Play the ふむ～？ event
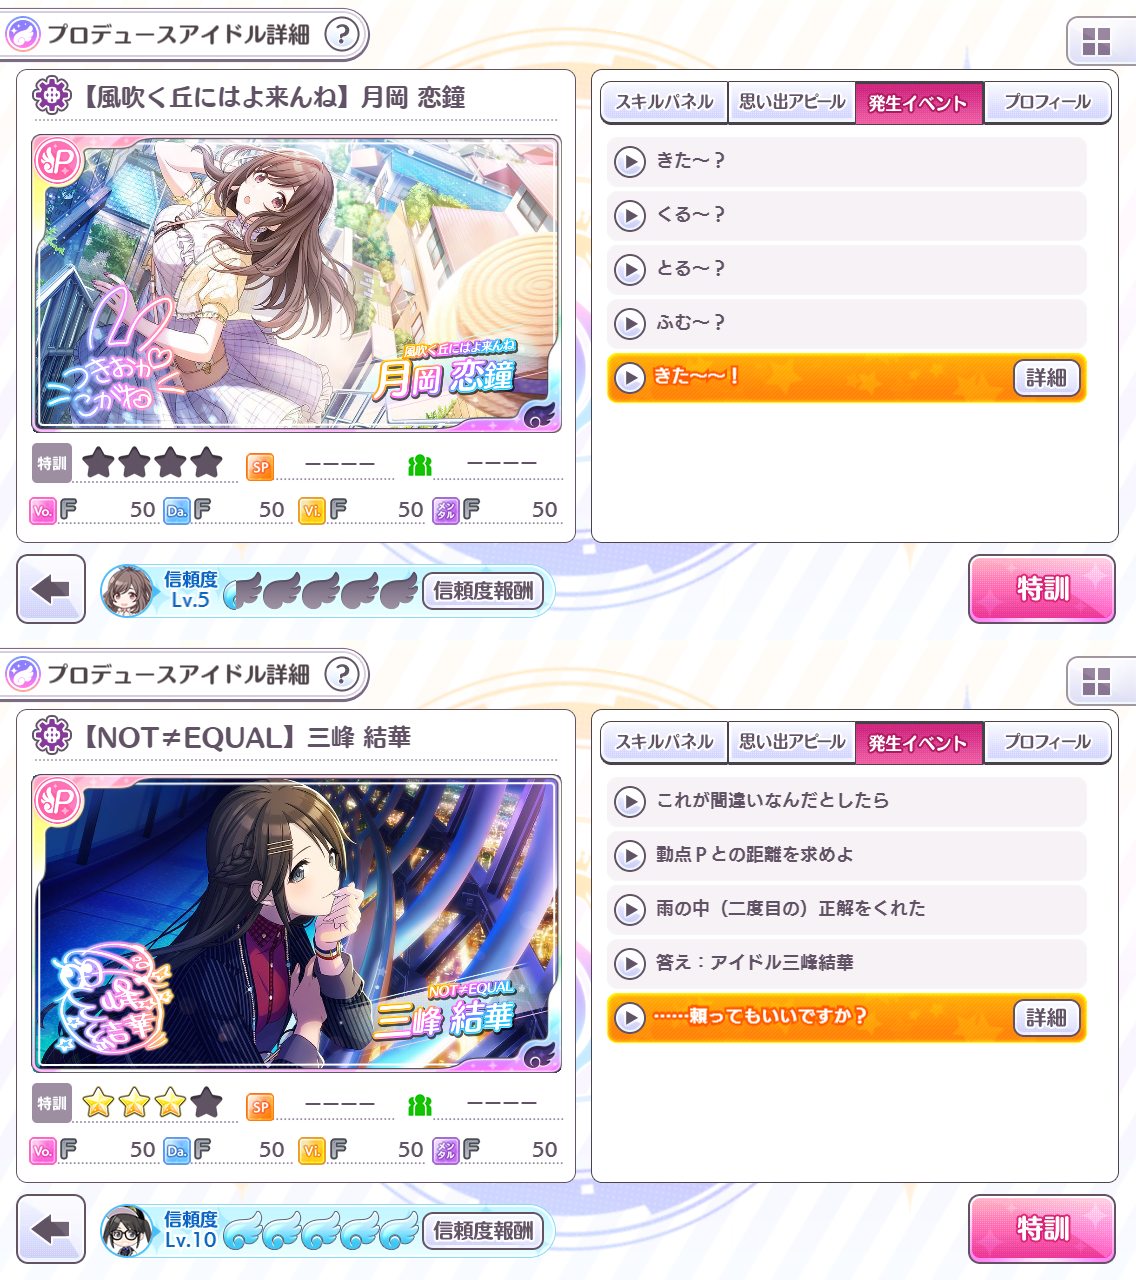 point(846,323)
